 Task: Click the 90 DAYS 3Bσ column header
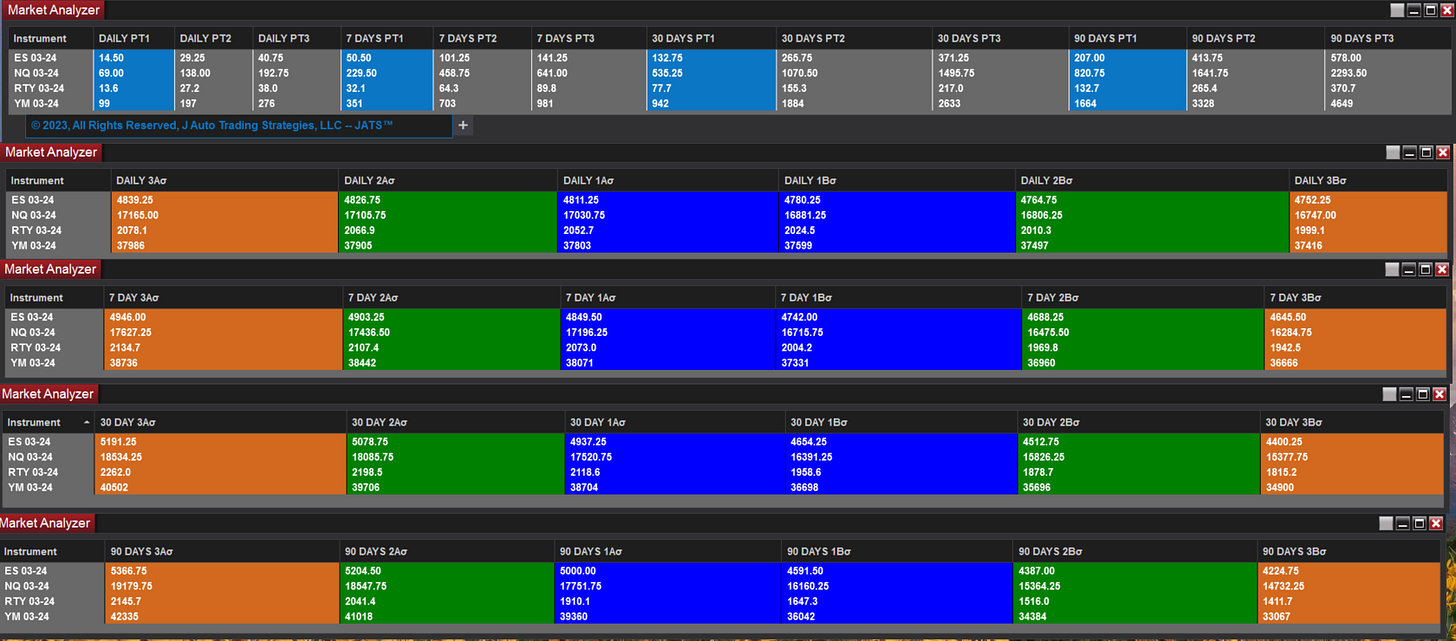tap(1350, 551)
